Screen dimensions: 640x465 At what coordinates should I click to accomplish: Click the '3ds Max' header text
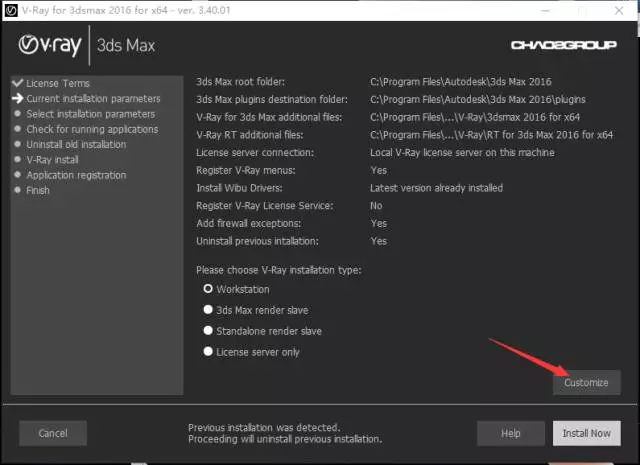tap(126, 45)
